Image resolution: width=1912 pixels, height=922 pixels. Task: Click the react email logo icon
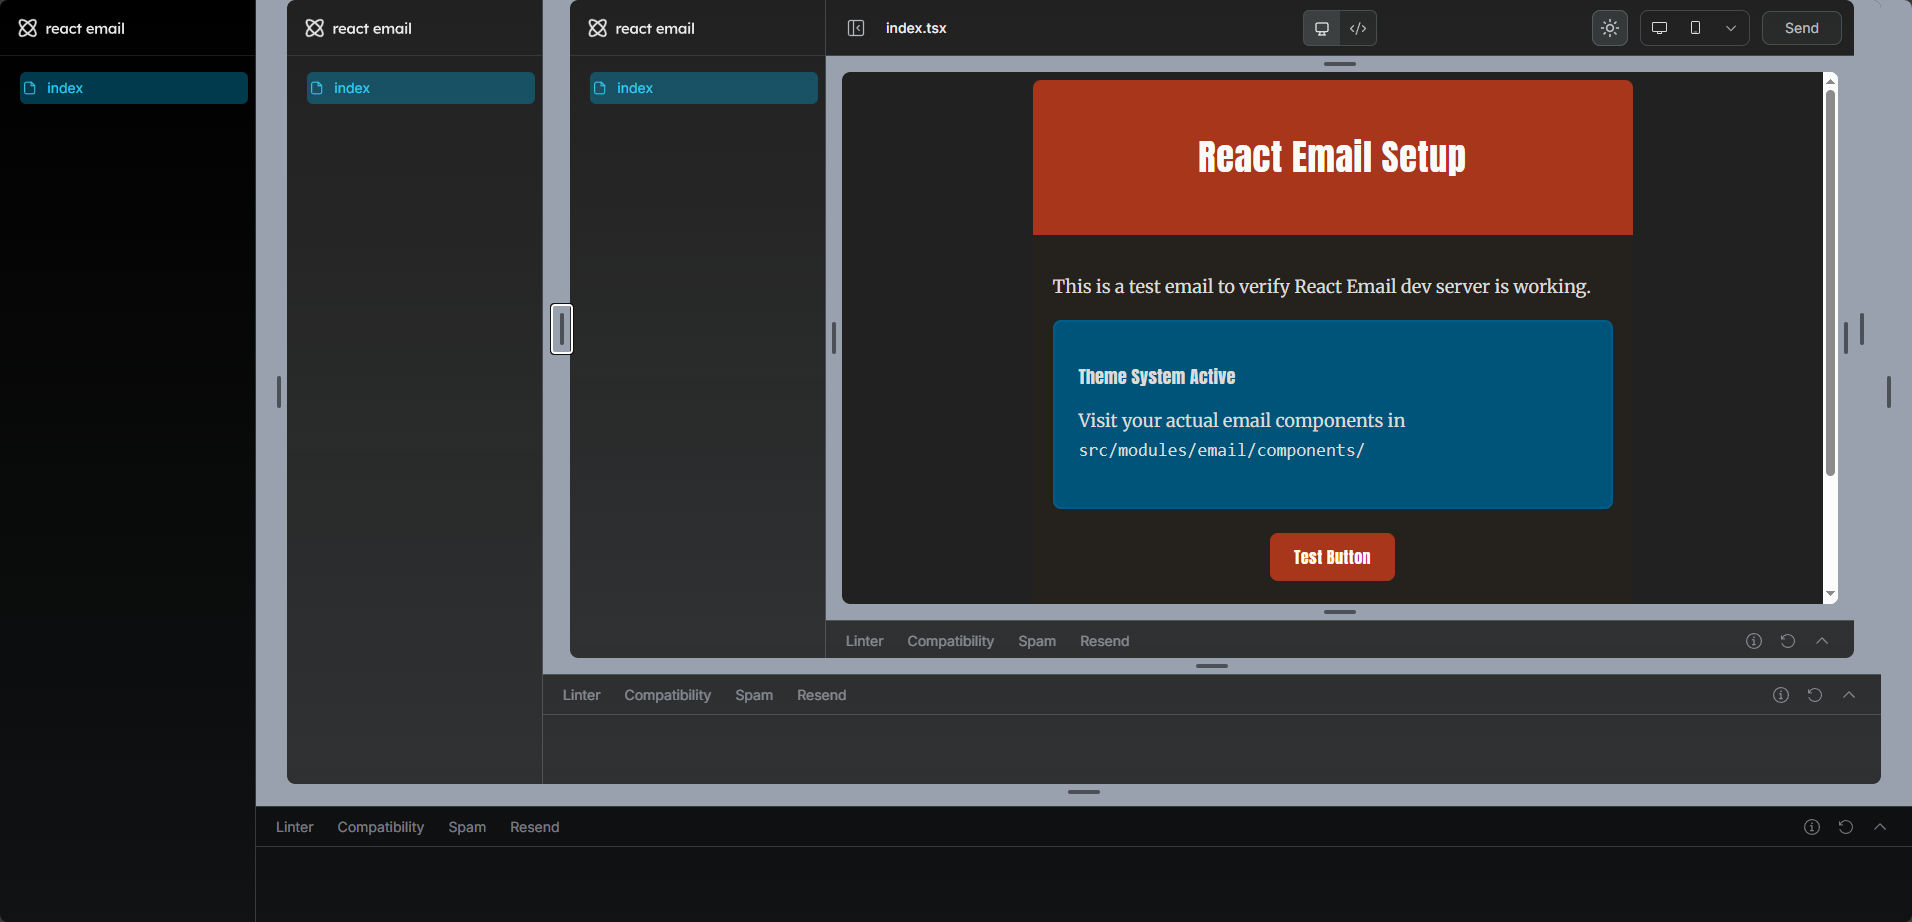pyautogui.click(x=26, y=28)
